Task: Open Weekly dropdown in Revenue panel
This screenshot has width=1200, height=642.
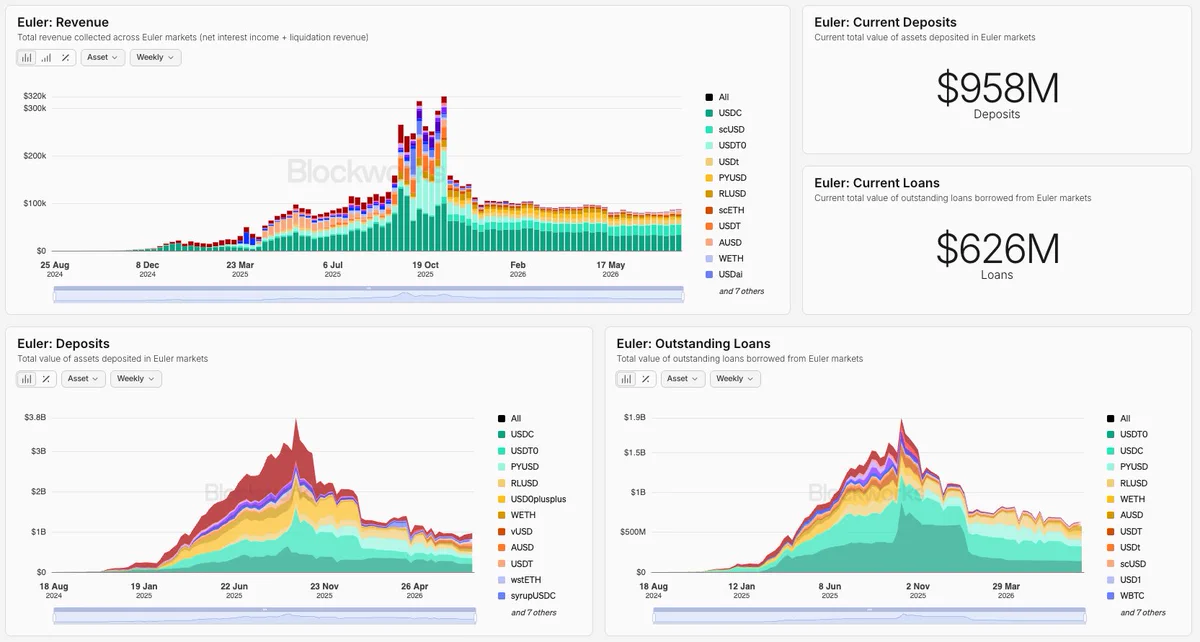Action: 155,58
